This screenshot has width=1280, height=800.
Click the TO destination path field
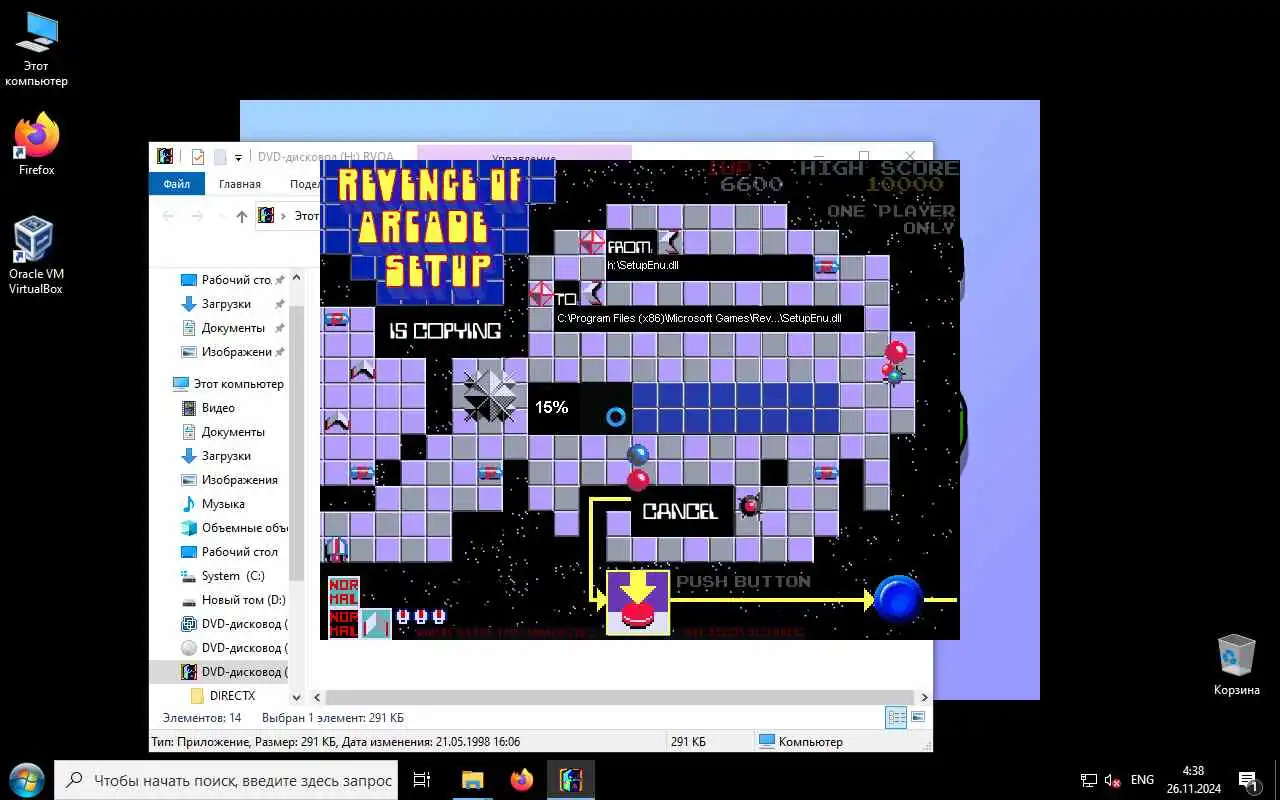click(709, 319)
